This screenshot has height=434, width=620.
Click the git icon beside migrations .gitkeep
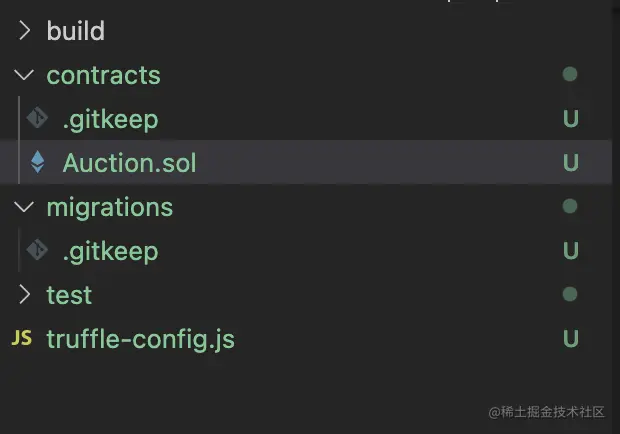click(38, 250)
